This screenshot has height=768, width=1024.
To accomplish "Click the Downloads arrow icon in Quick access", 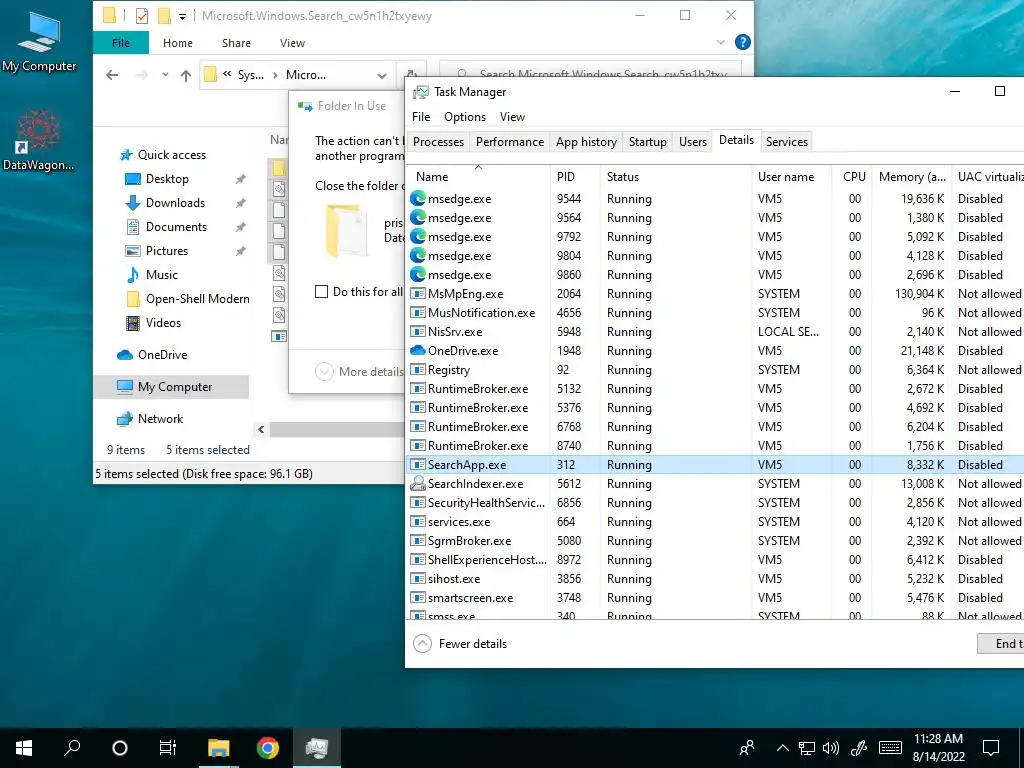I will coord(133,202).
